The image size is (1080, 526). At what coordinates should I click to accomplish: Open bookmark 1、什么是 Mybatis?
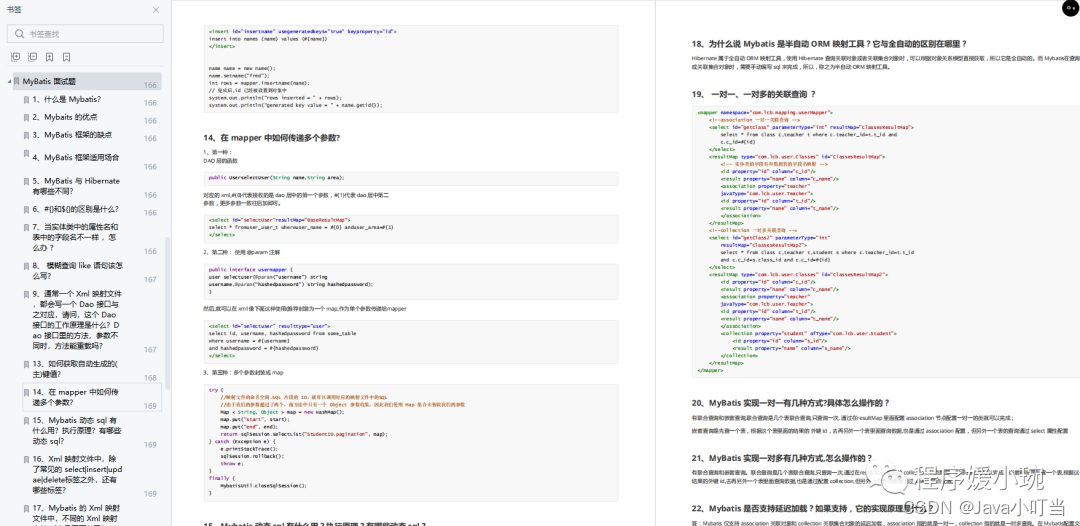coord(66,99)
